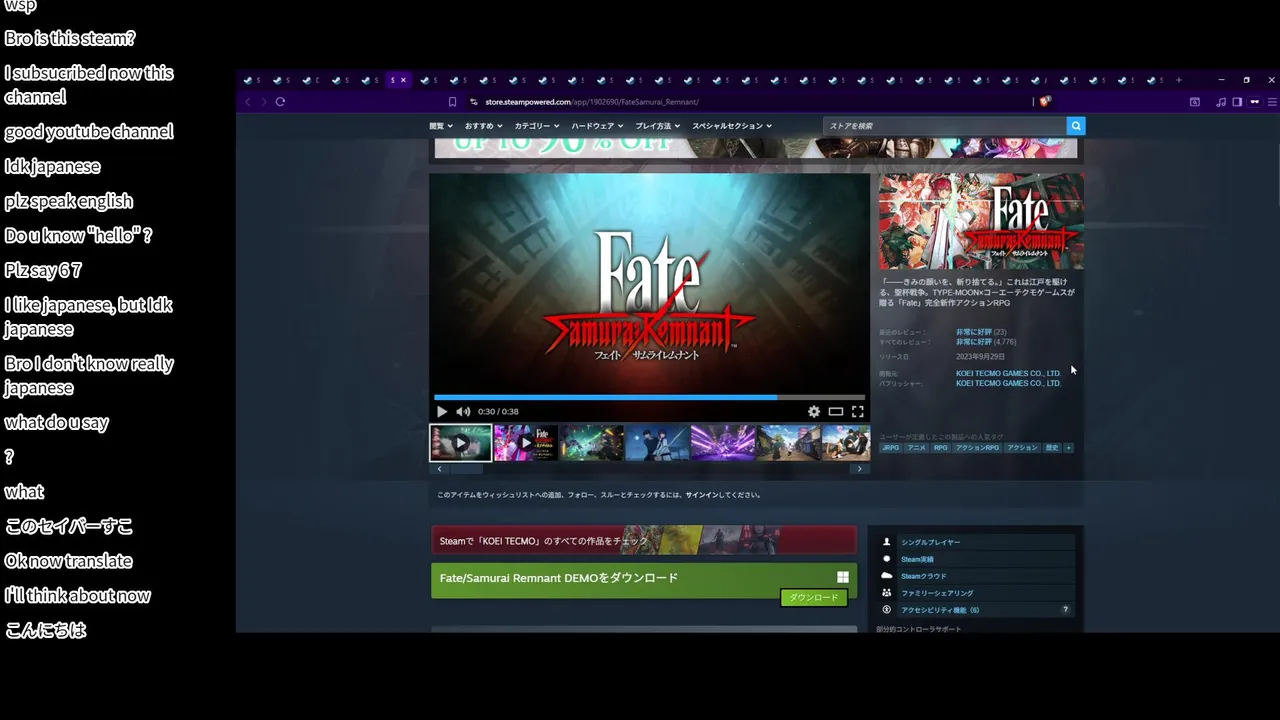Click the address bar URL
This screenshot has height=720, width=1280.
click(592, 102)
